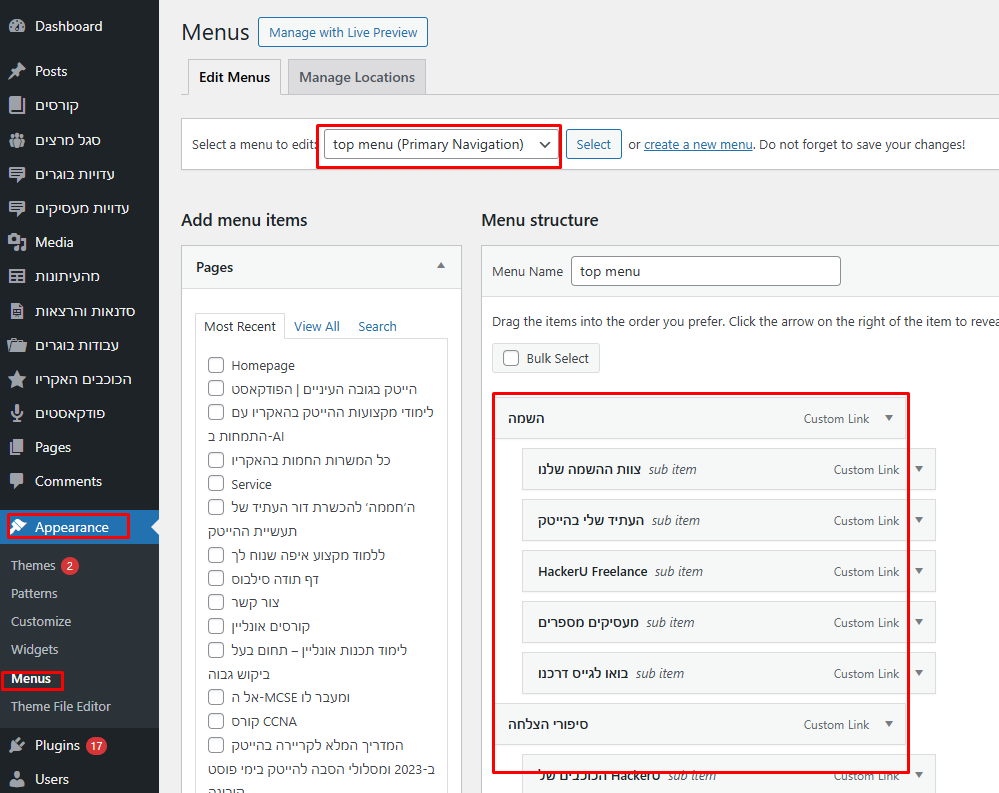Click the Plugins plug icon
999x793 pixels.
pyautogui.click(x=17, y=745)
